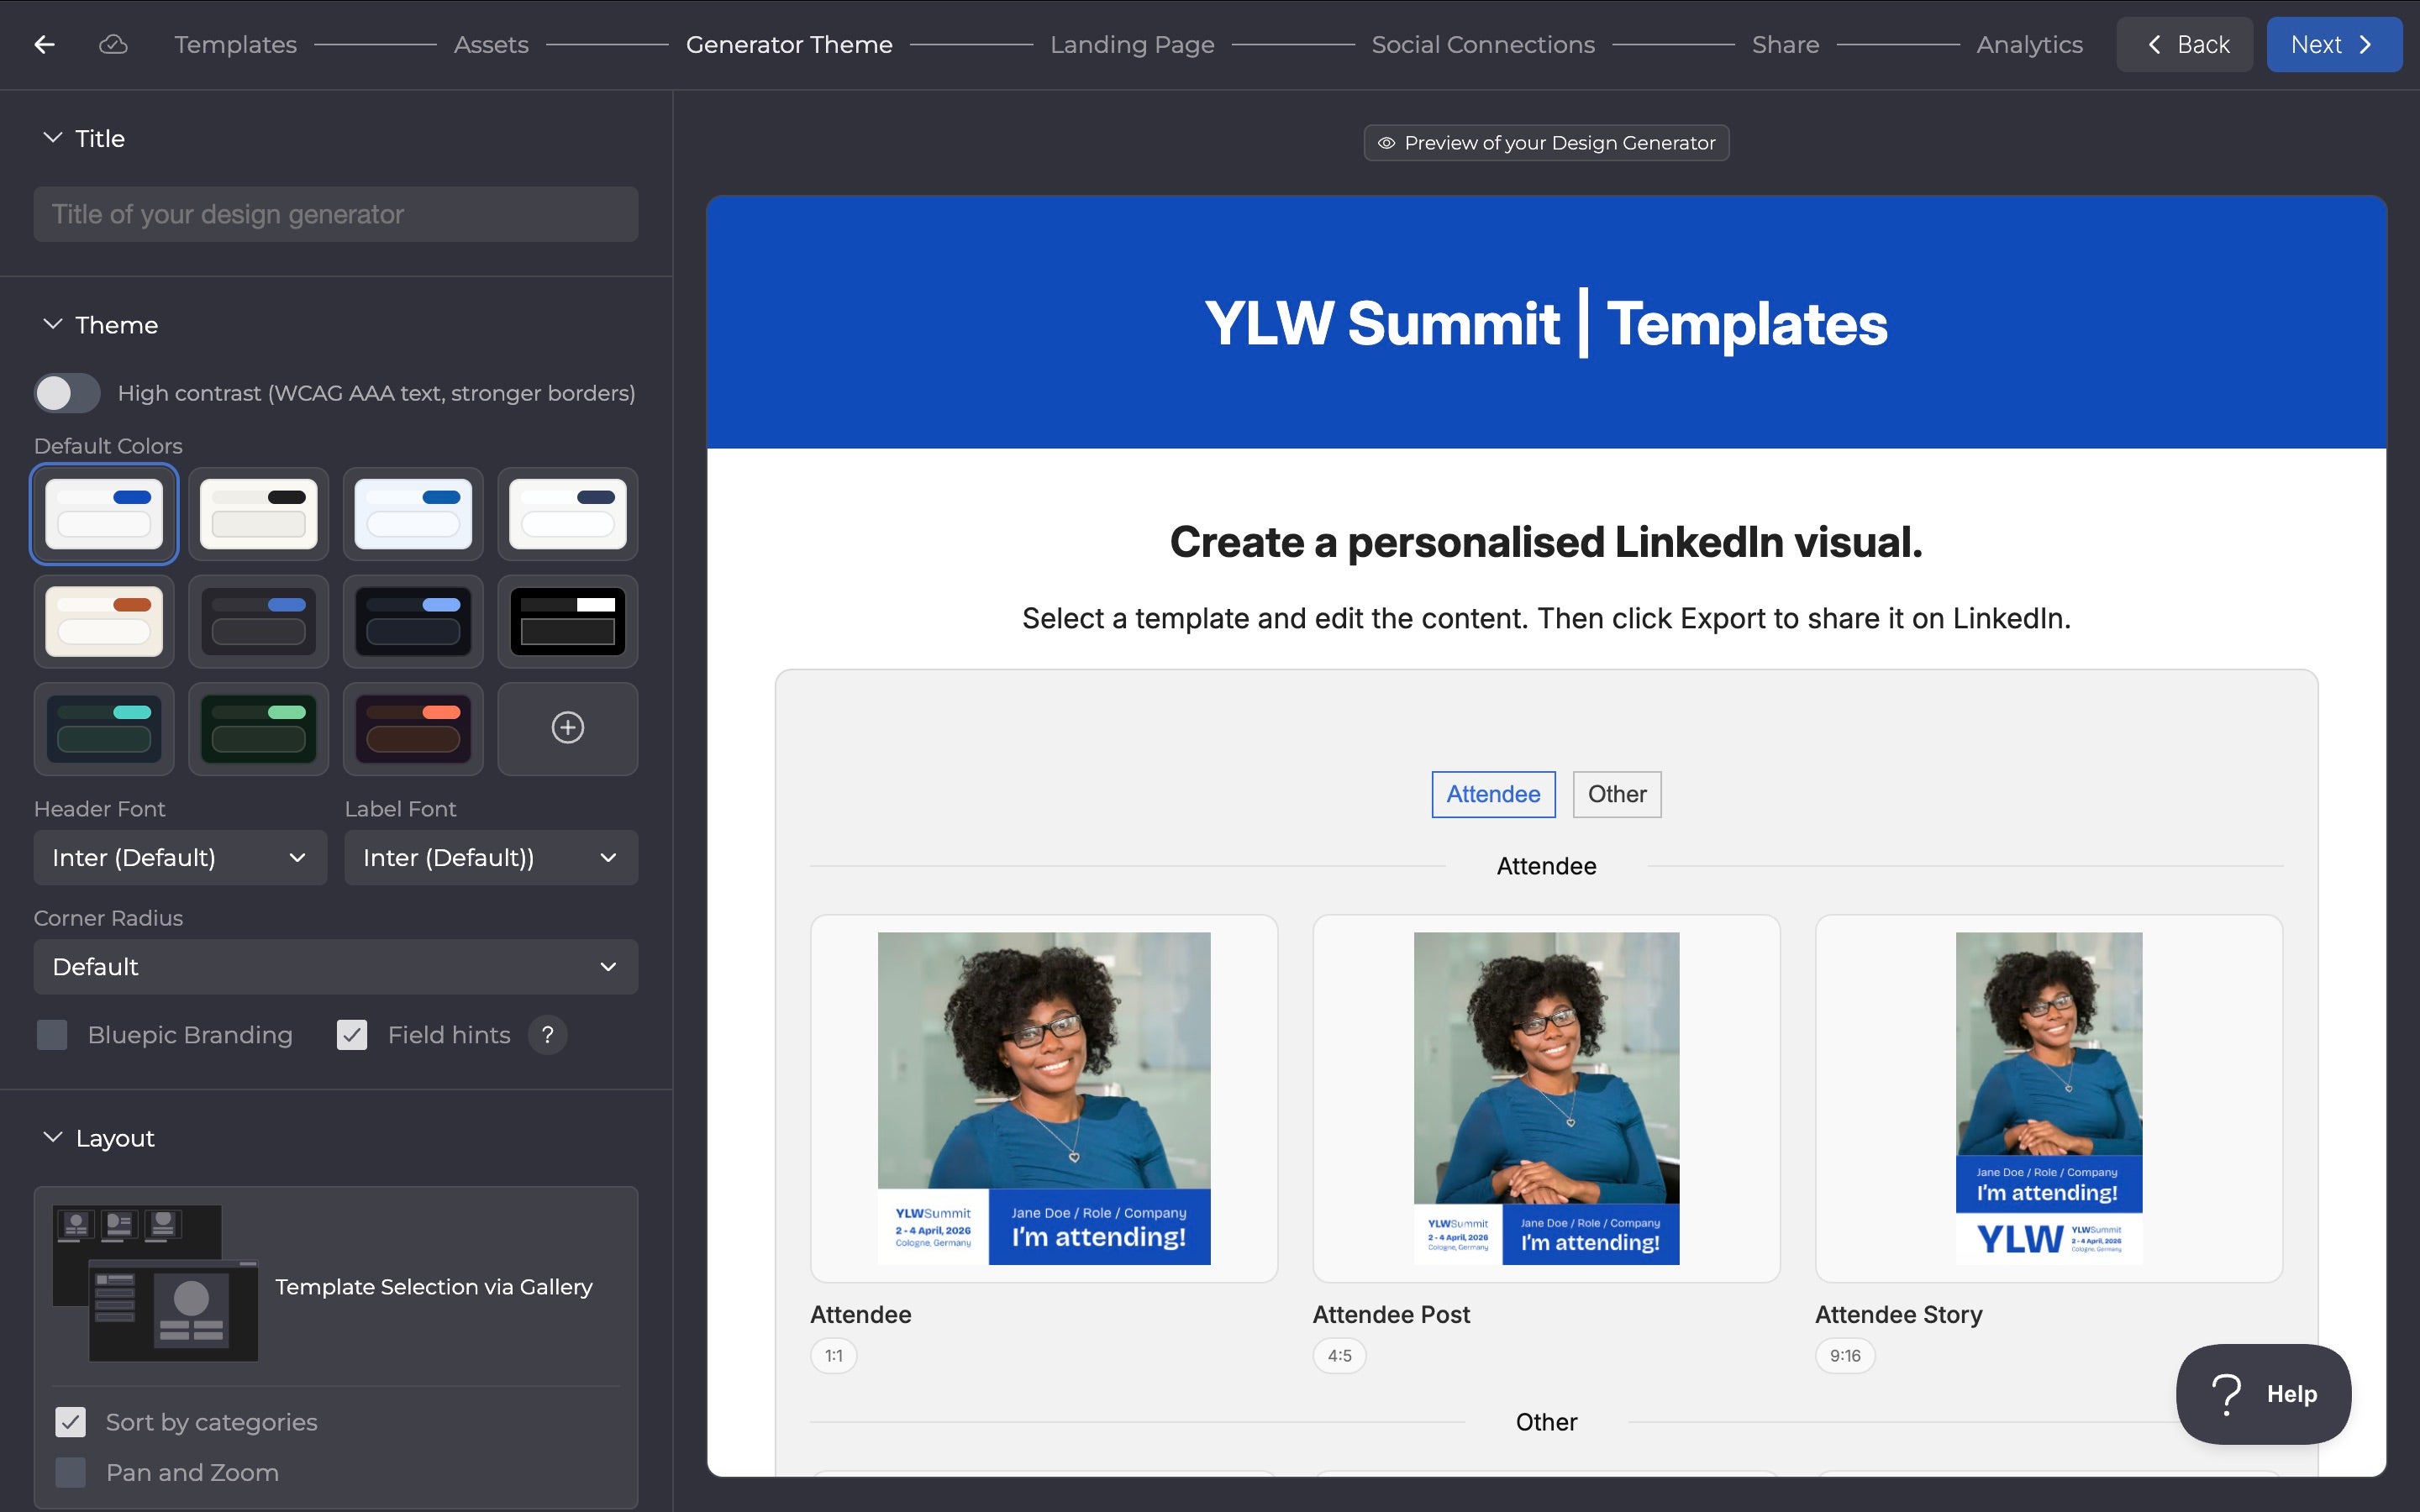Open the Label Font dropdown
The width and height of the screenshot is (2420, 1512).
(x=491, y=857)
